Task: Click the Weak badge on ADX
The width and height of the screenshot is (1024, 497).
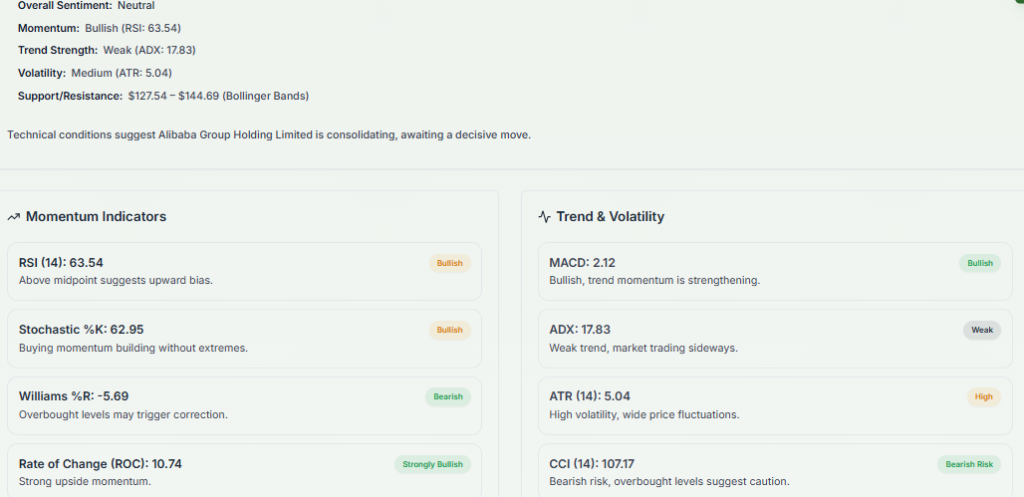Action: point(982,330)
